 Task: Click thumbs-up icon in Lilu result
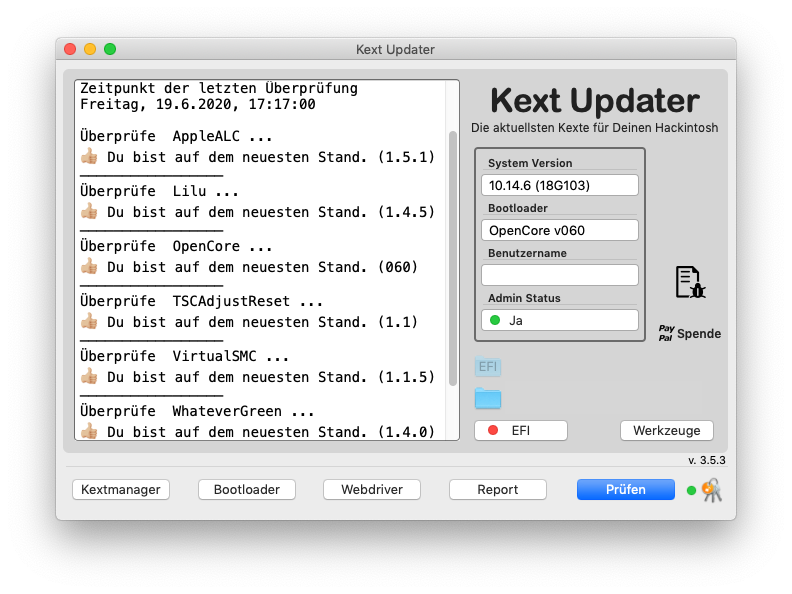click(89, 211)
